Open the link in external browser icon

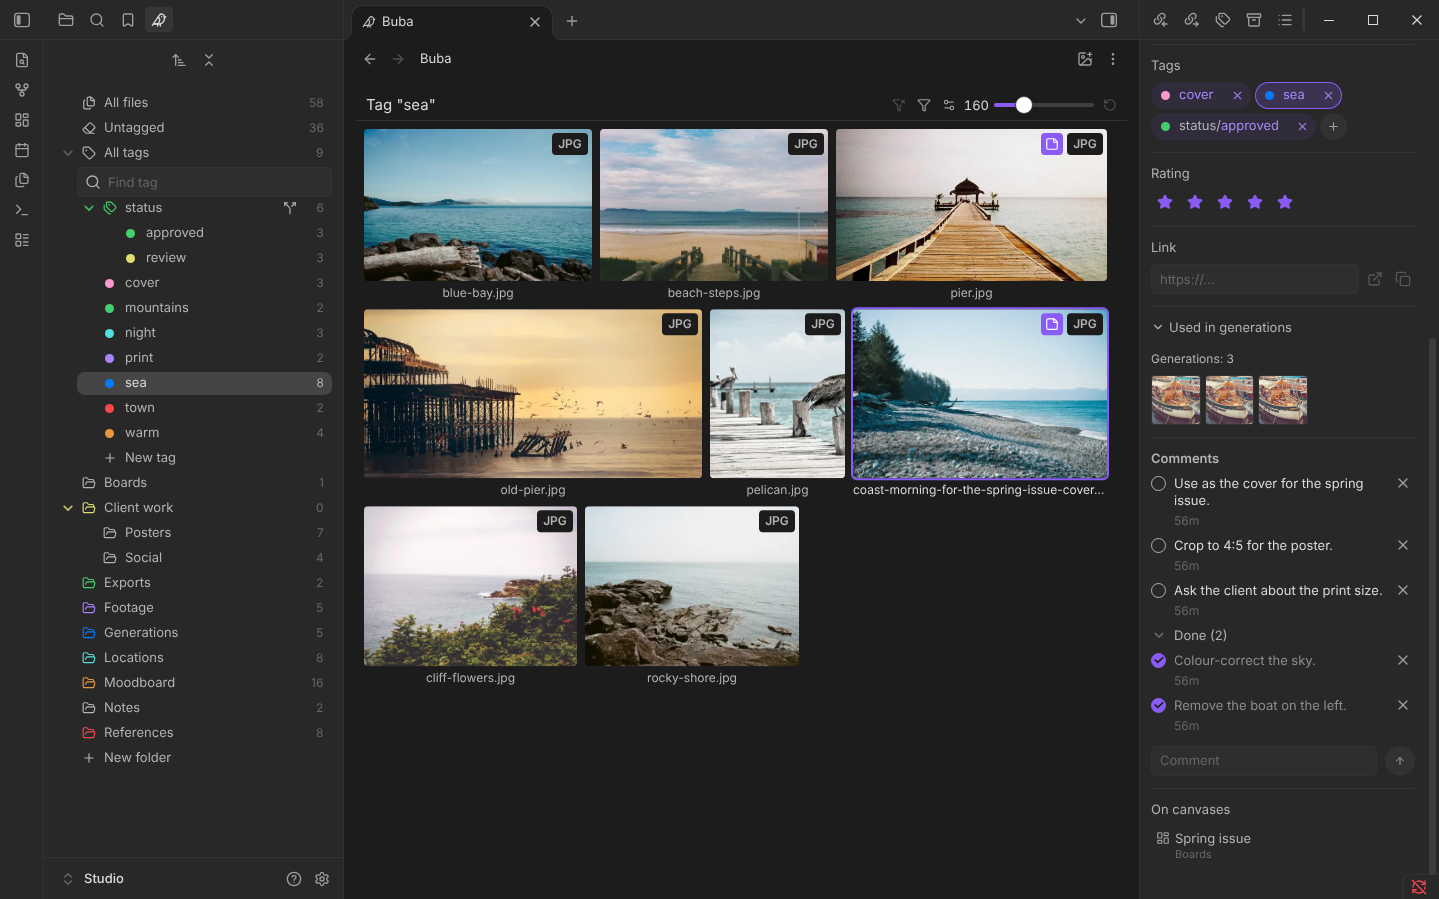tap(1375, 279)
